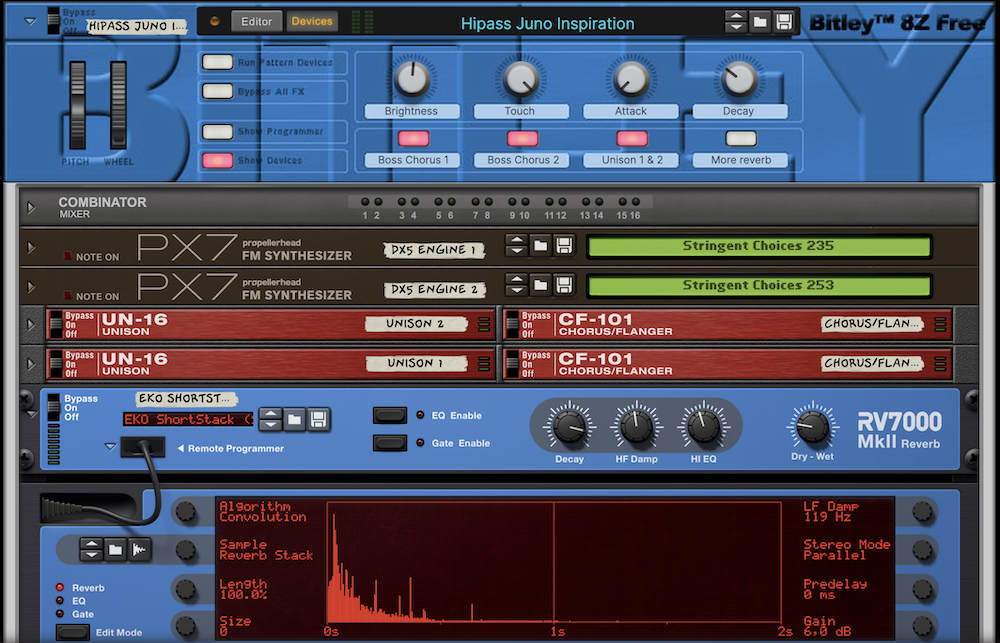Screen dimensions: 1000x643
Task: Enable RV7000 Gate Enable button
Action: coord(390,443)
